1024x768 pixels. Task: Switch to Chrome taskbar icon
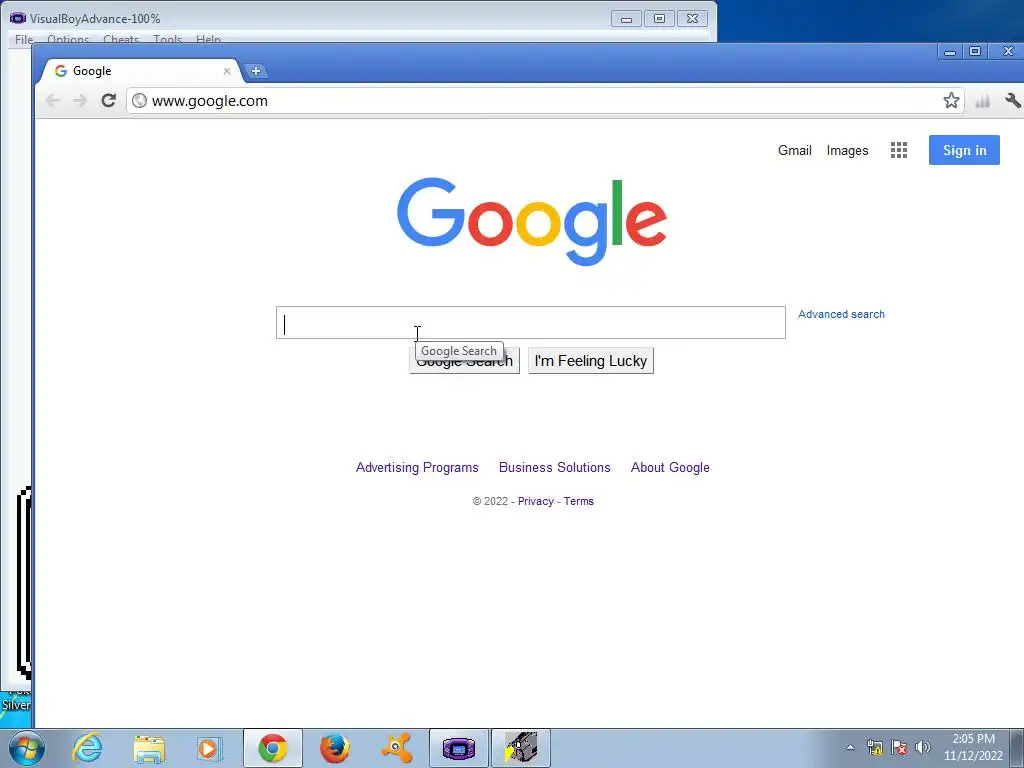(273, 748)
